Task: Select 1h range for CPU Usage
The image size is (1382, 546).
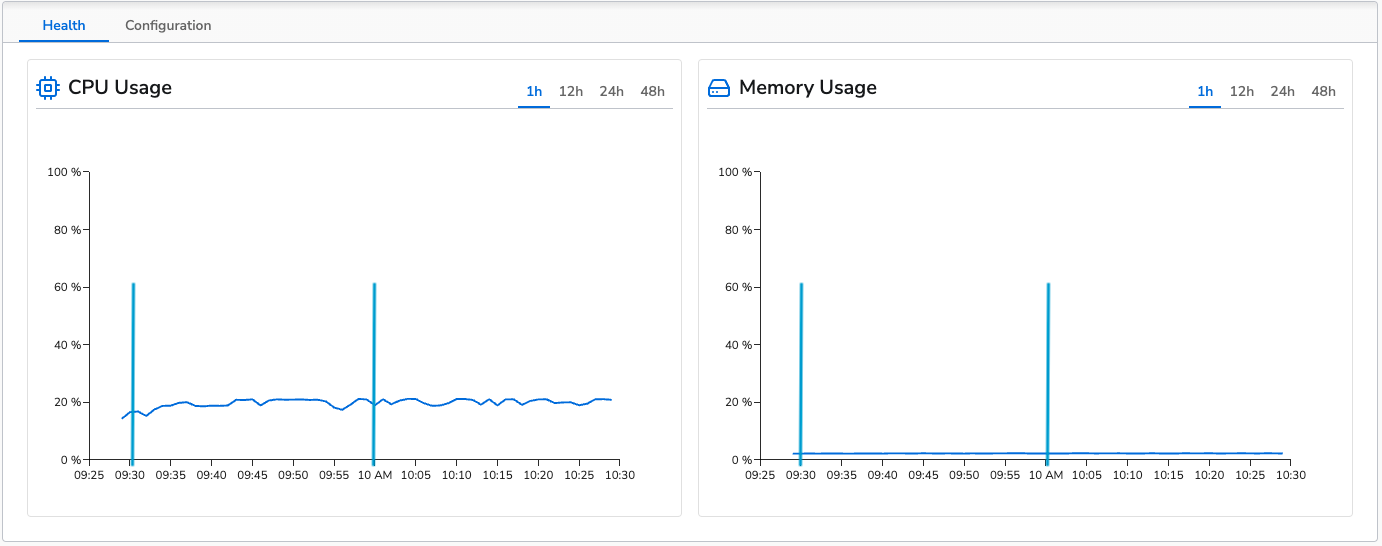Action: (534, 91)
